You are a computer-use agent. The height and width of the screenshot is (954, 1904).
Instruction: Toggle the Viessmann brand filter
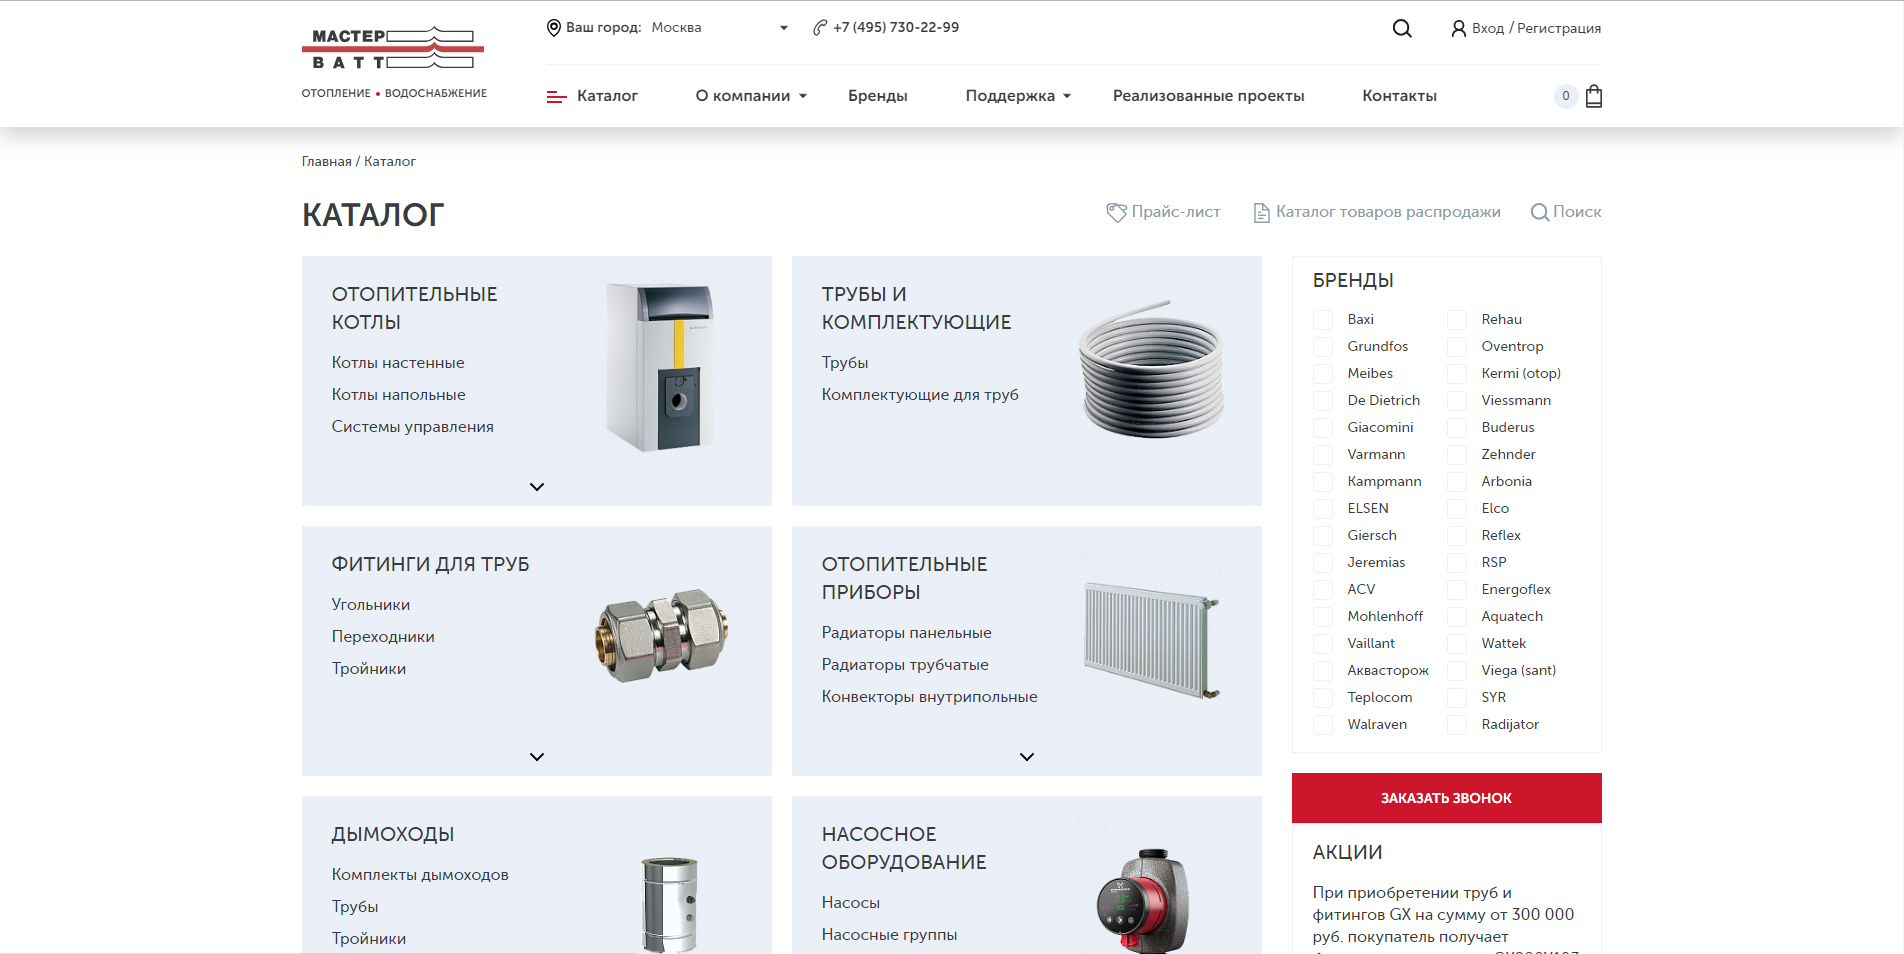tap(1457, 401)
